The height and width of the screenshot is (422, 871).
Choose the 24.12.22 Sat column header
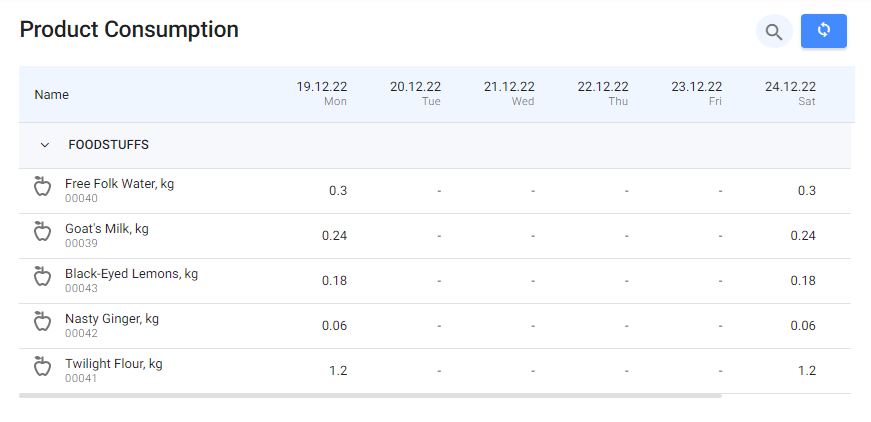point(790,94)
